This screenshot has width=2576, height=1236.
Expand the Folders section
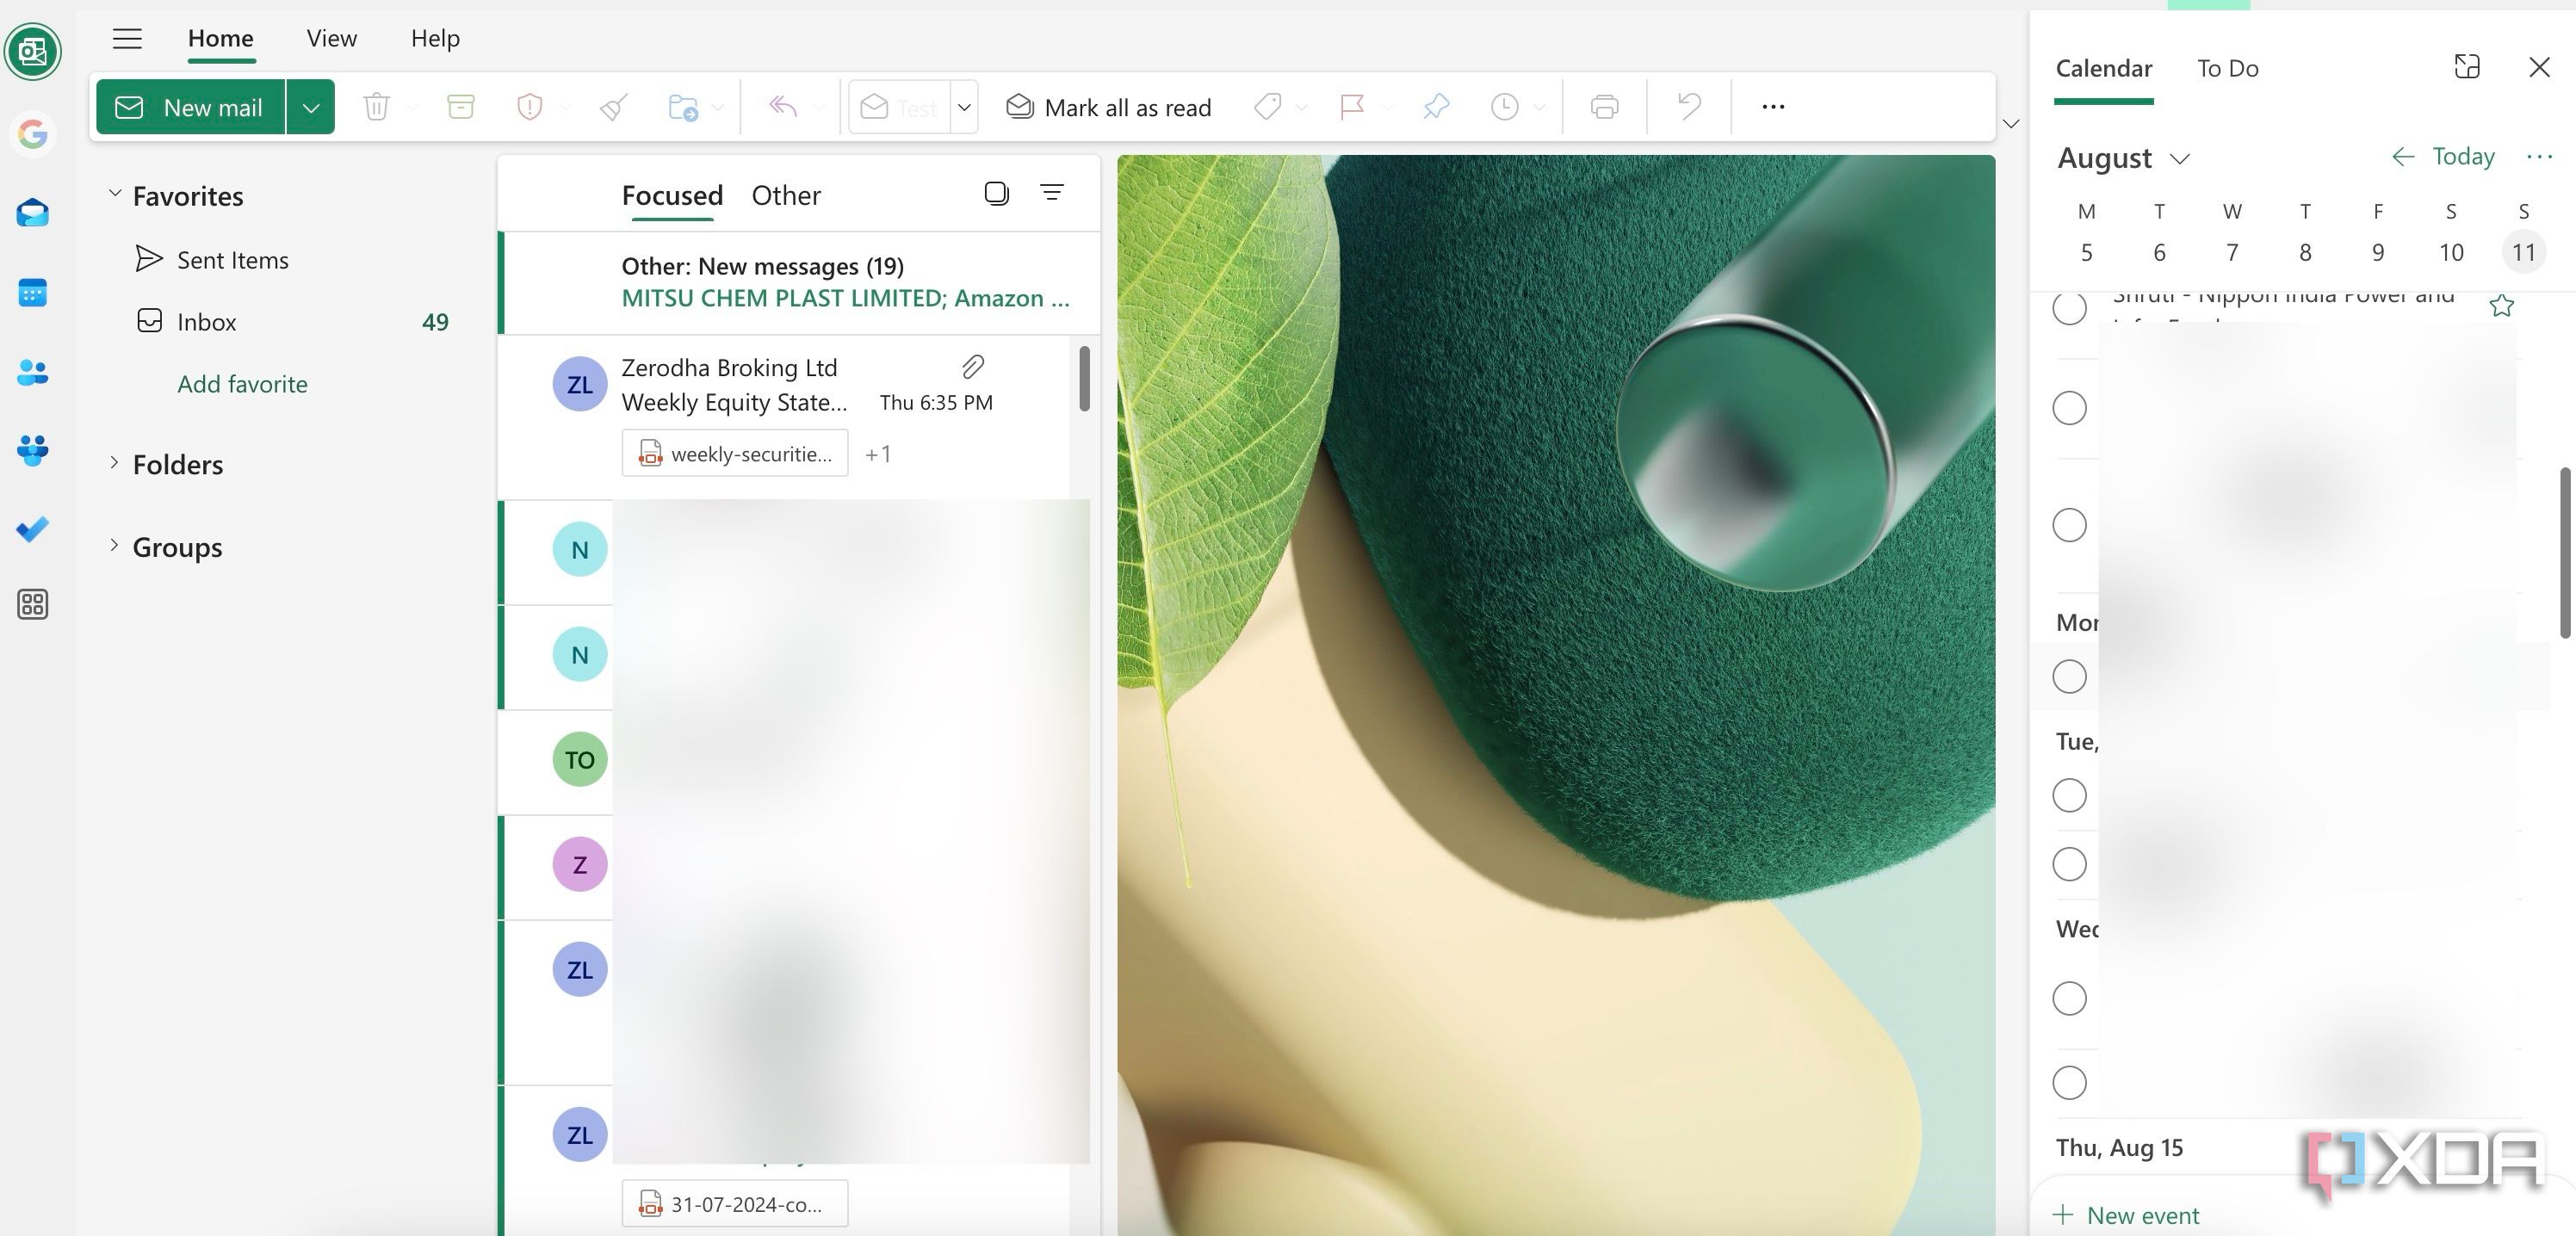pyautogui.click(x=114, y=462)
